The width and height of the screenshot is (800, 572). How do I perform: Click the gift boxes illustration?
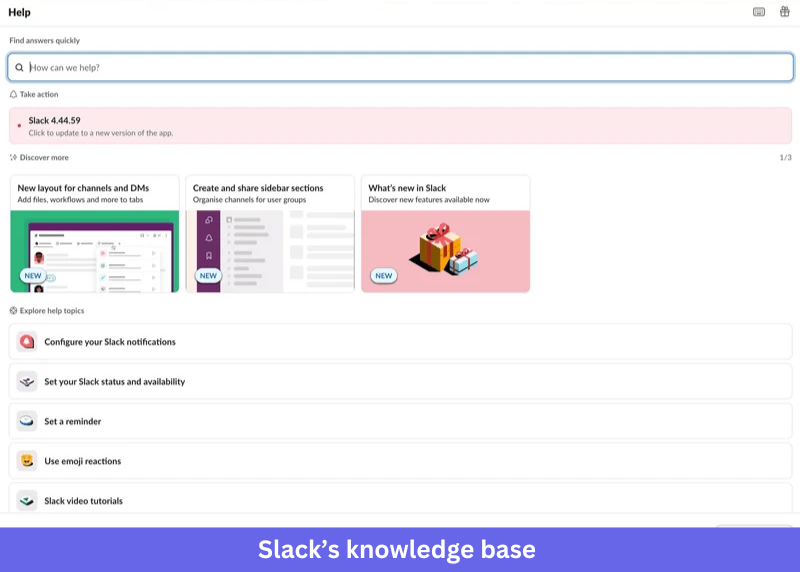444,249
